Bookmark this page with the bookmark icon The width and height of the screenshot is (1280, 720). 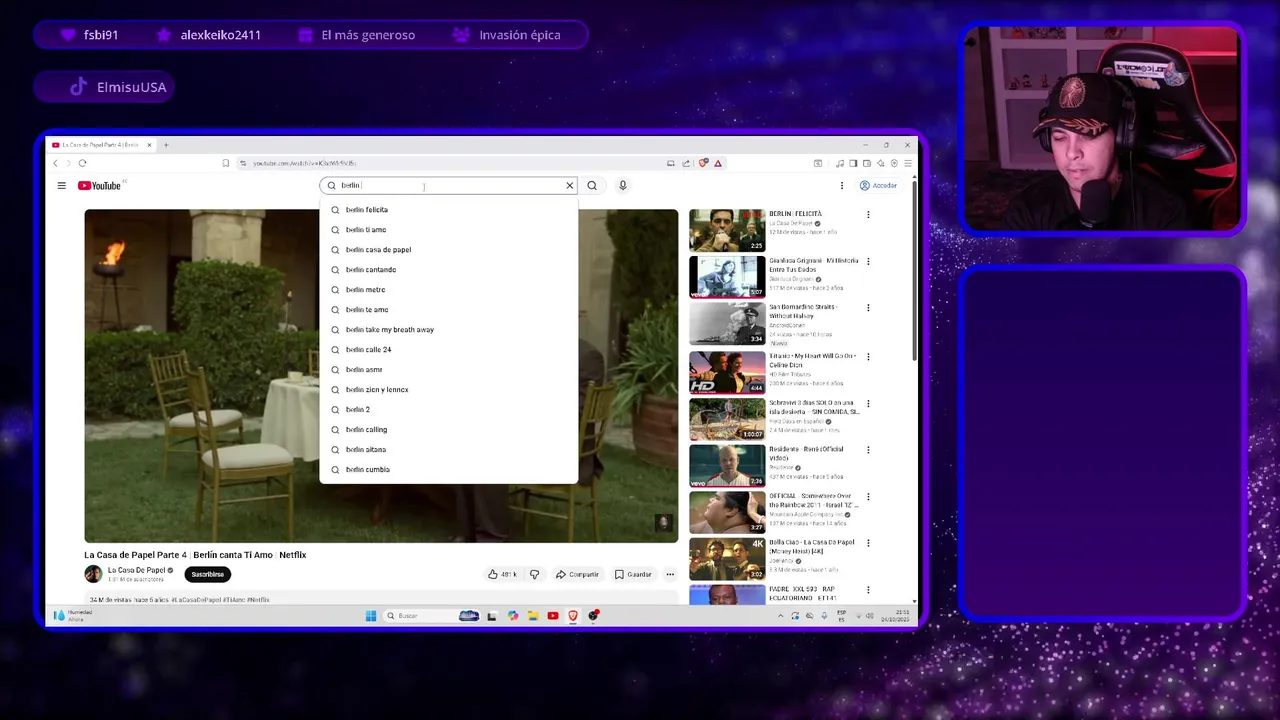click(x=226, y=163)
